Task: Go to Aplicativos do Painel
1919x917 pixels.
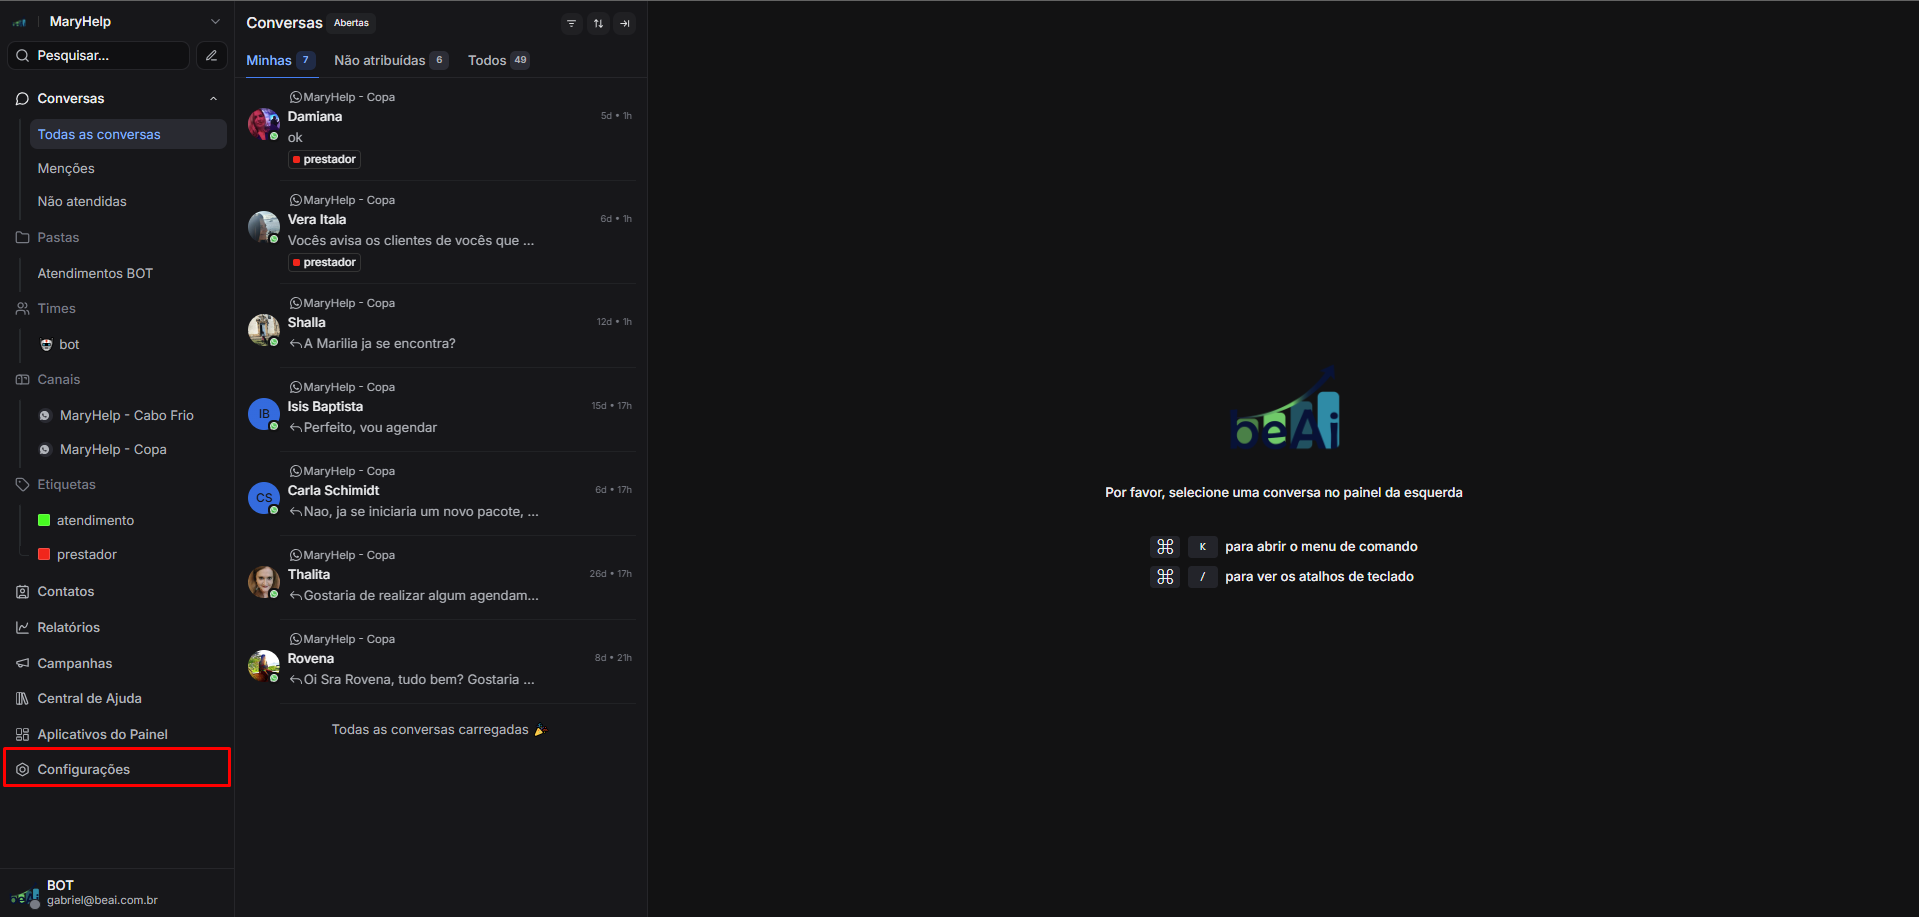Action: (x=102, y=734)
